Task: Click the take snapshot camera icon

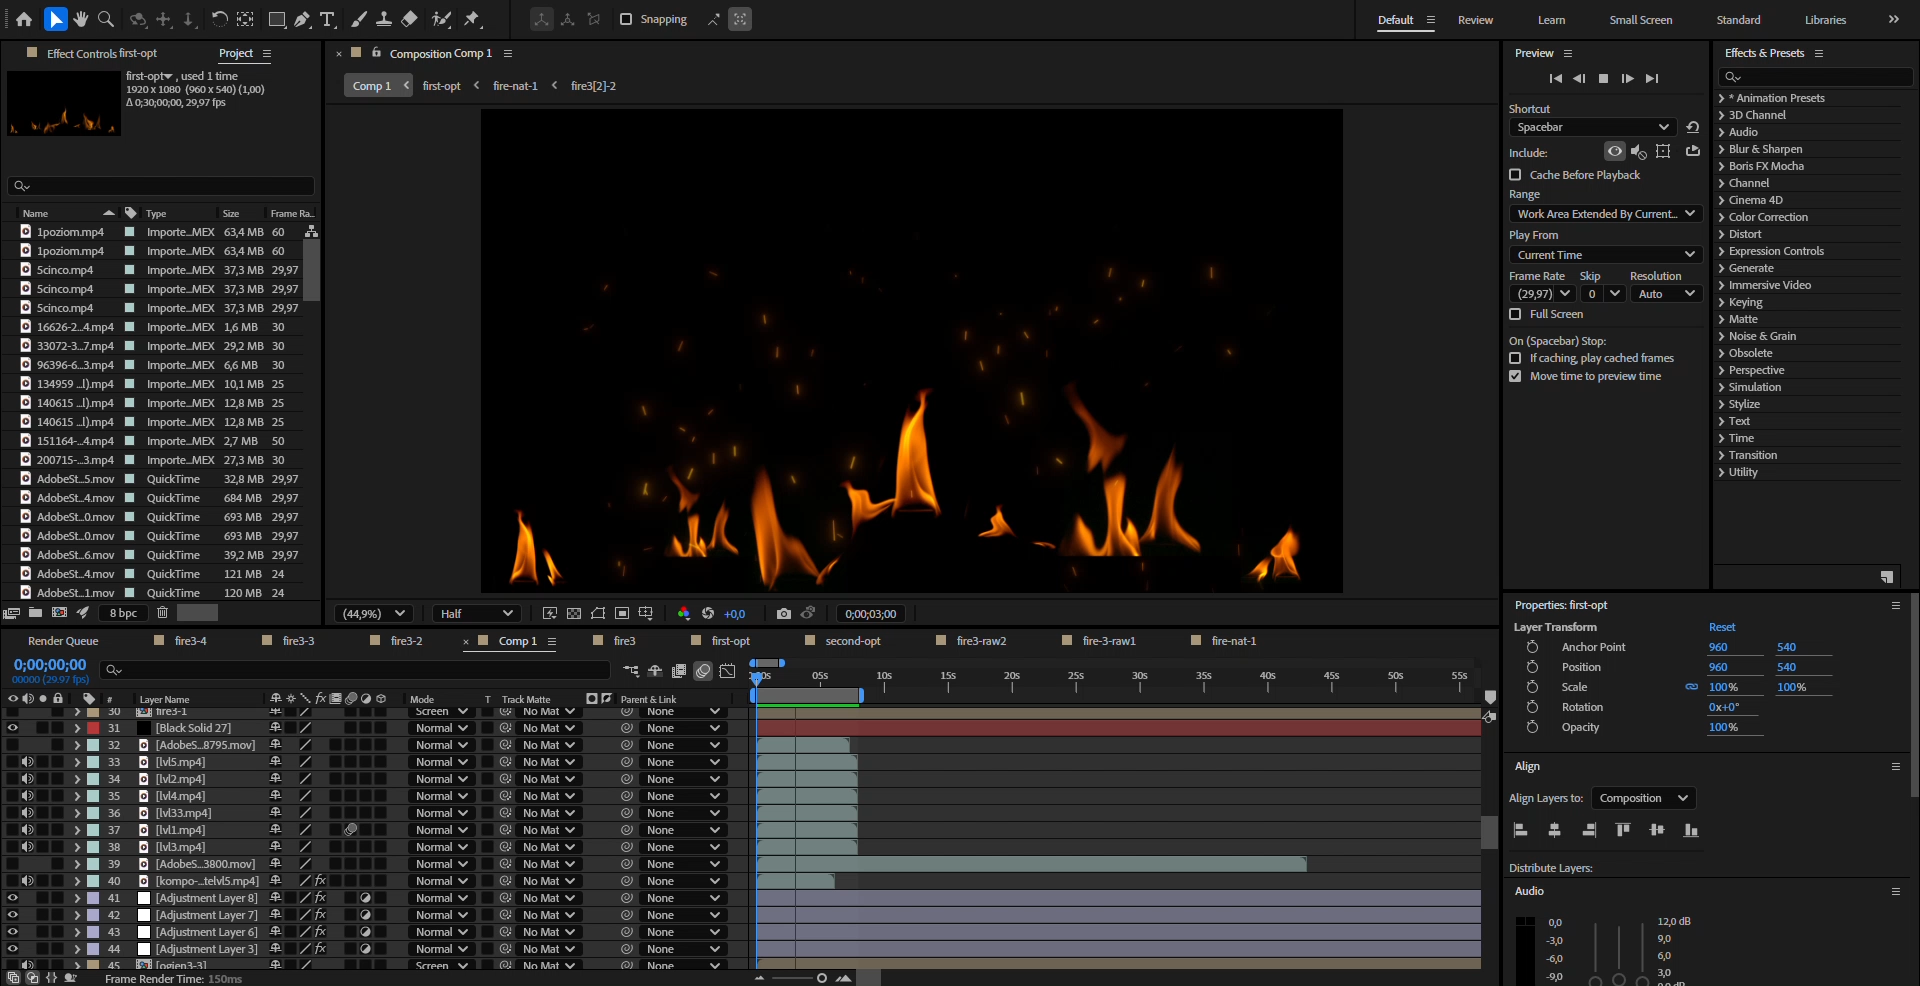Action: [x=784, y=613]
